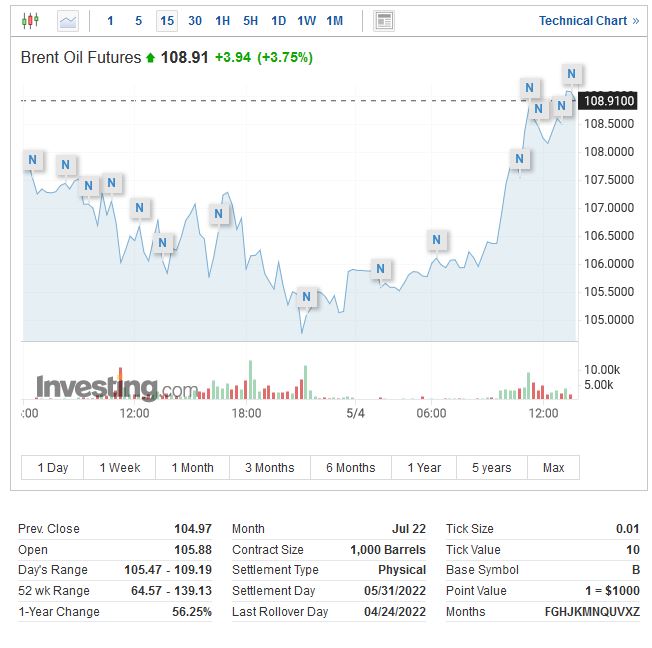Show the Max time range
Viewport: 652px width, 648px height.
click(553, 468)
